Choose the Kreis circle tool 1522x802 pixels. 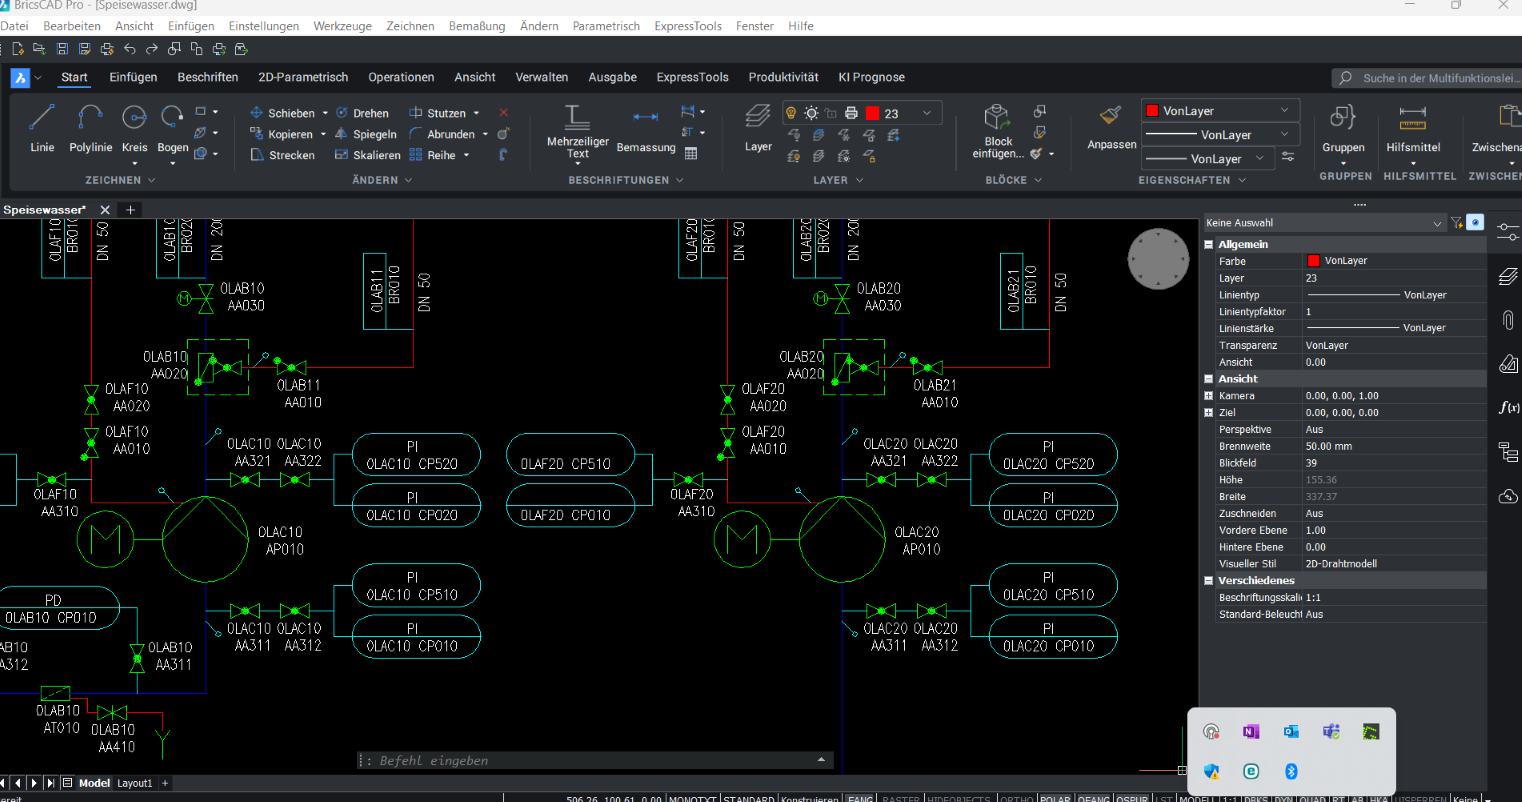point(134,128)
